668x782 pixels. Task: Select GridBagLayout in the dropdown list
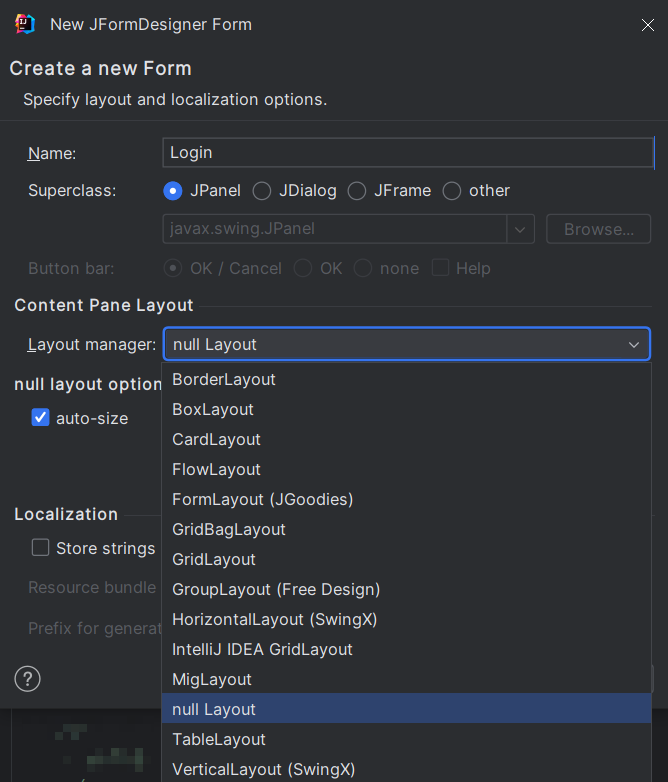(229, 529)
